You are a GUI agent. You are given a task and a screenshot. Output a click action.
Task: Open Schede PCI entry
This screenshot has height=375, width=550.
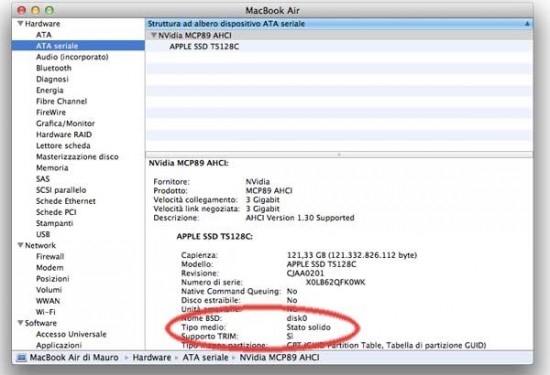tap(56, 212)
